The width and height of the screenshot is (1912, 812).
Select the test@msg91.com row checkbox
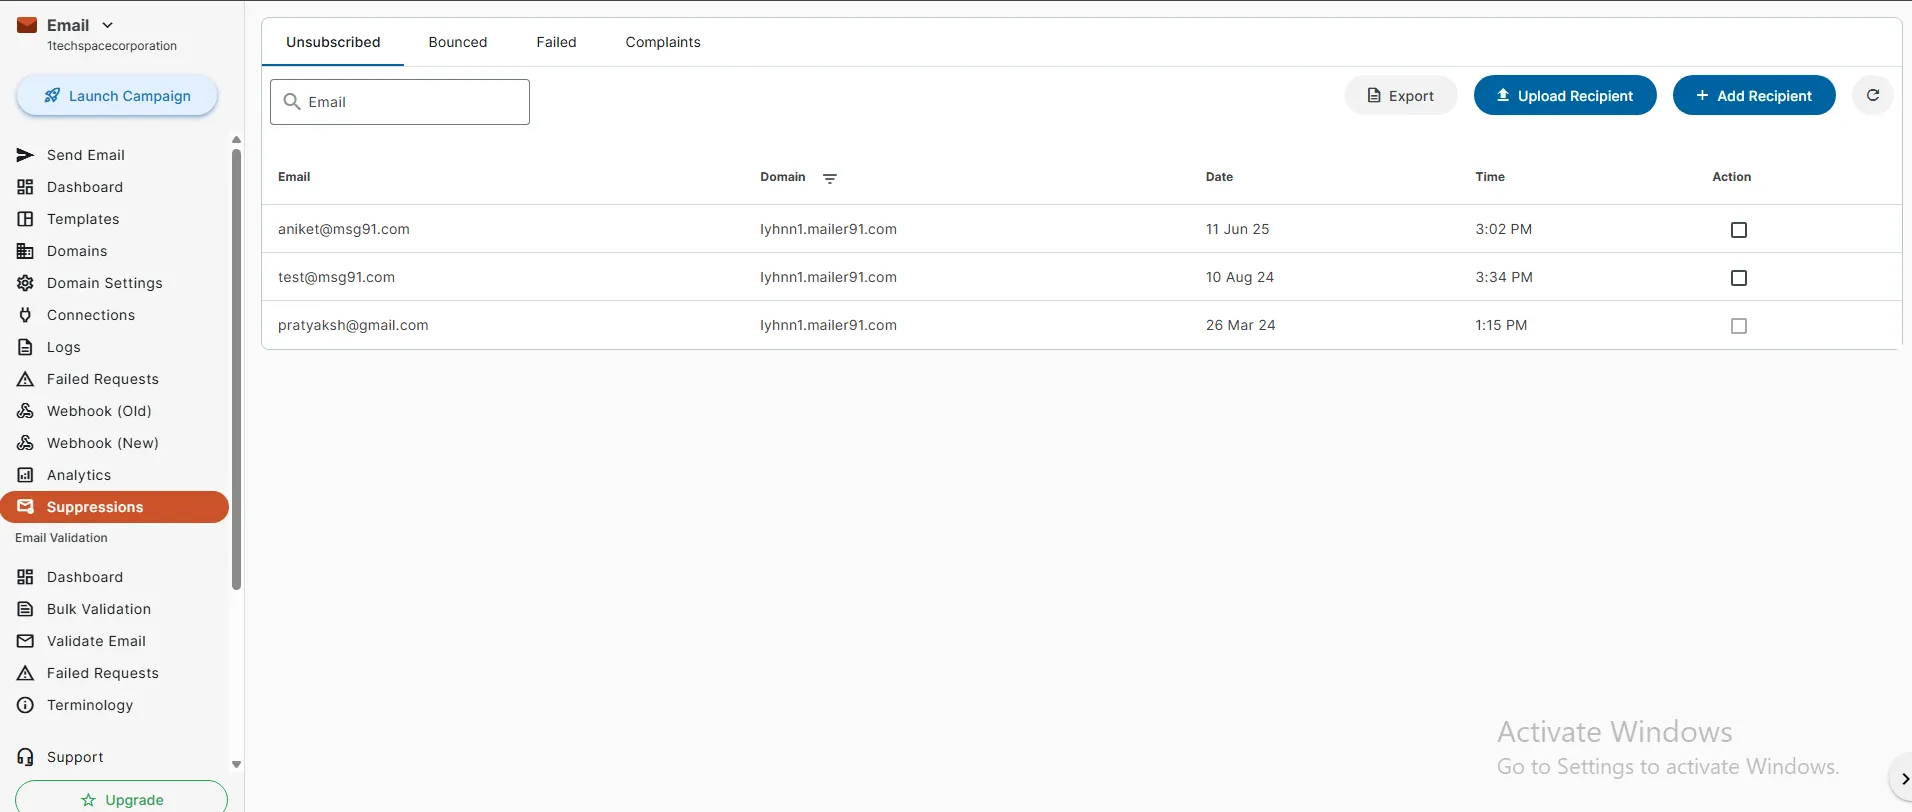[1738, 278]
